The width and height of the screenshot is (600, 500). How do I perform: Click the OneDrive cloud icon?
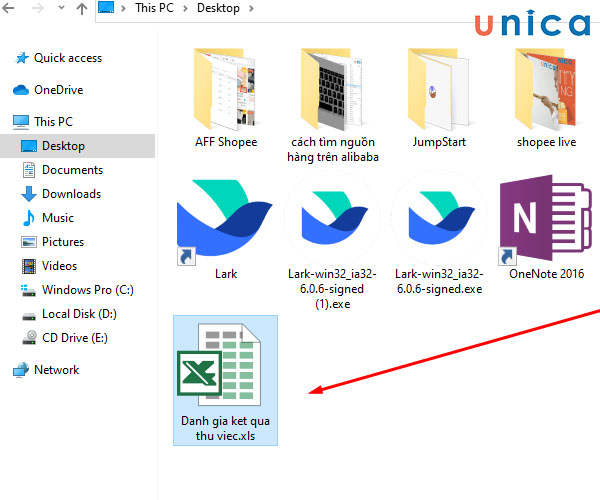pos(21,90)
